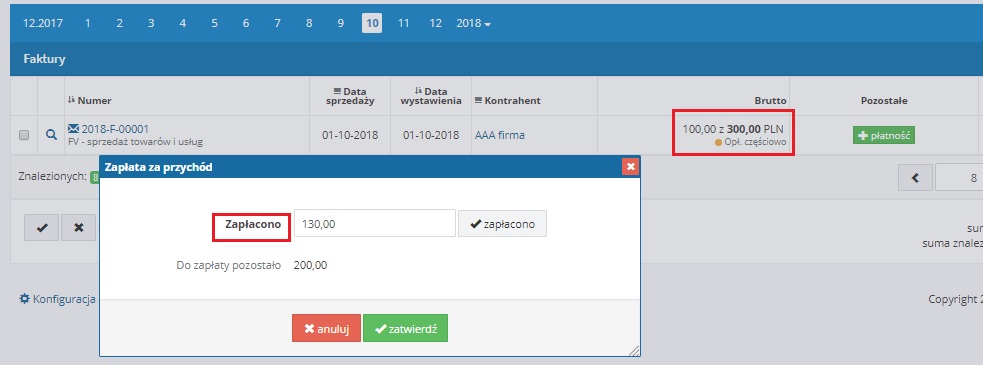Image resolution: width=983 pixels, height=365 pixels.
Task: Click the checkmark button below the table
Action: click(41, 228)
